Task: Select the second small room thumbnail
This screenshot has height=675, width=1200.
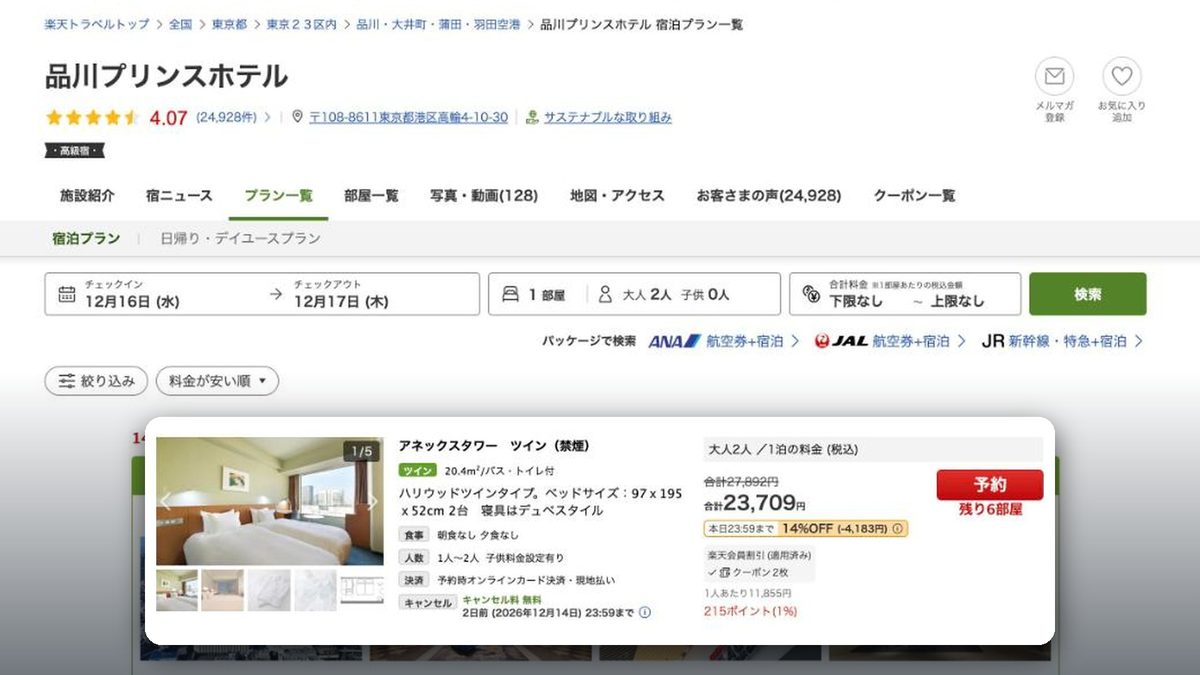Action: [222, 590]
